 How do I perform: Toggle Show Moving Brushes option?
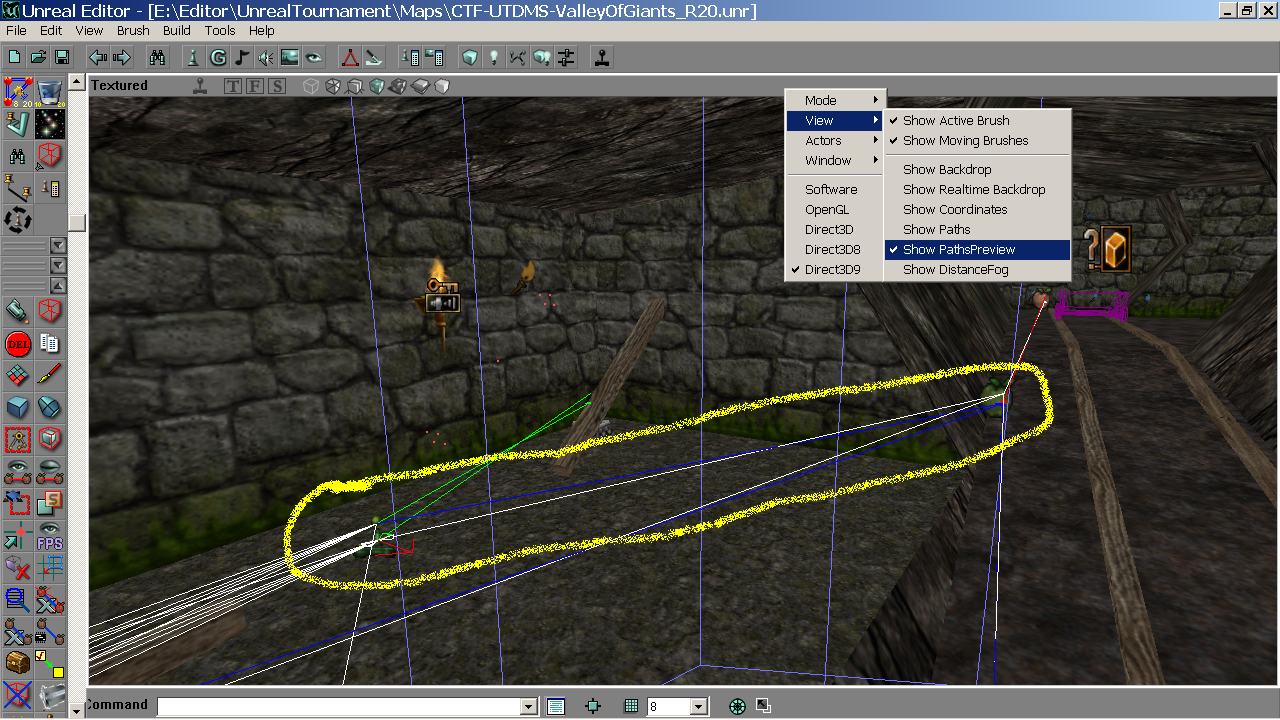click(978, 140)
